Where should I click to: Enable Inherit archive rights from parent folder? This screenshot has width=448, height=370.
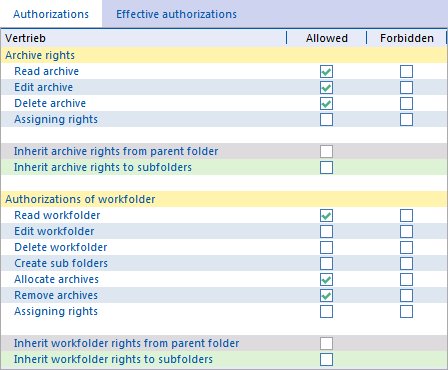coord(326,151)
